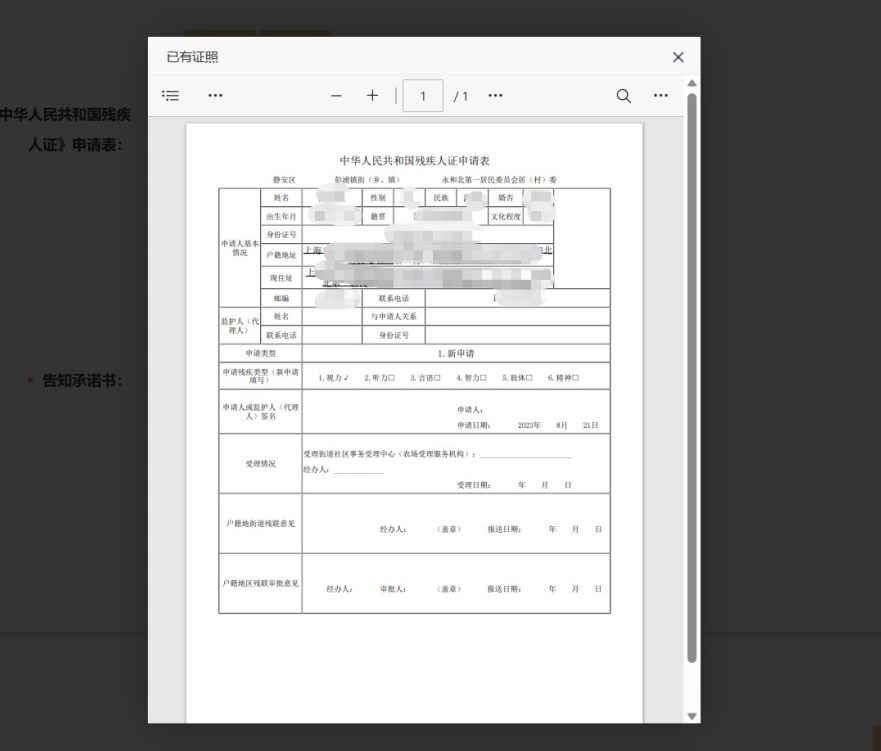
Task: Open the ellipsis menu after page count
Action: point(496,95)
